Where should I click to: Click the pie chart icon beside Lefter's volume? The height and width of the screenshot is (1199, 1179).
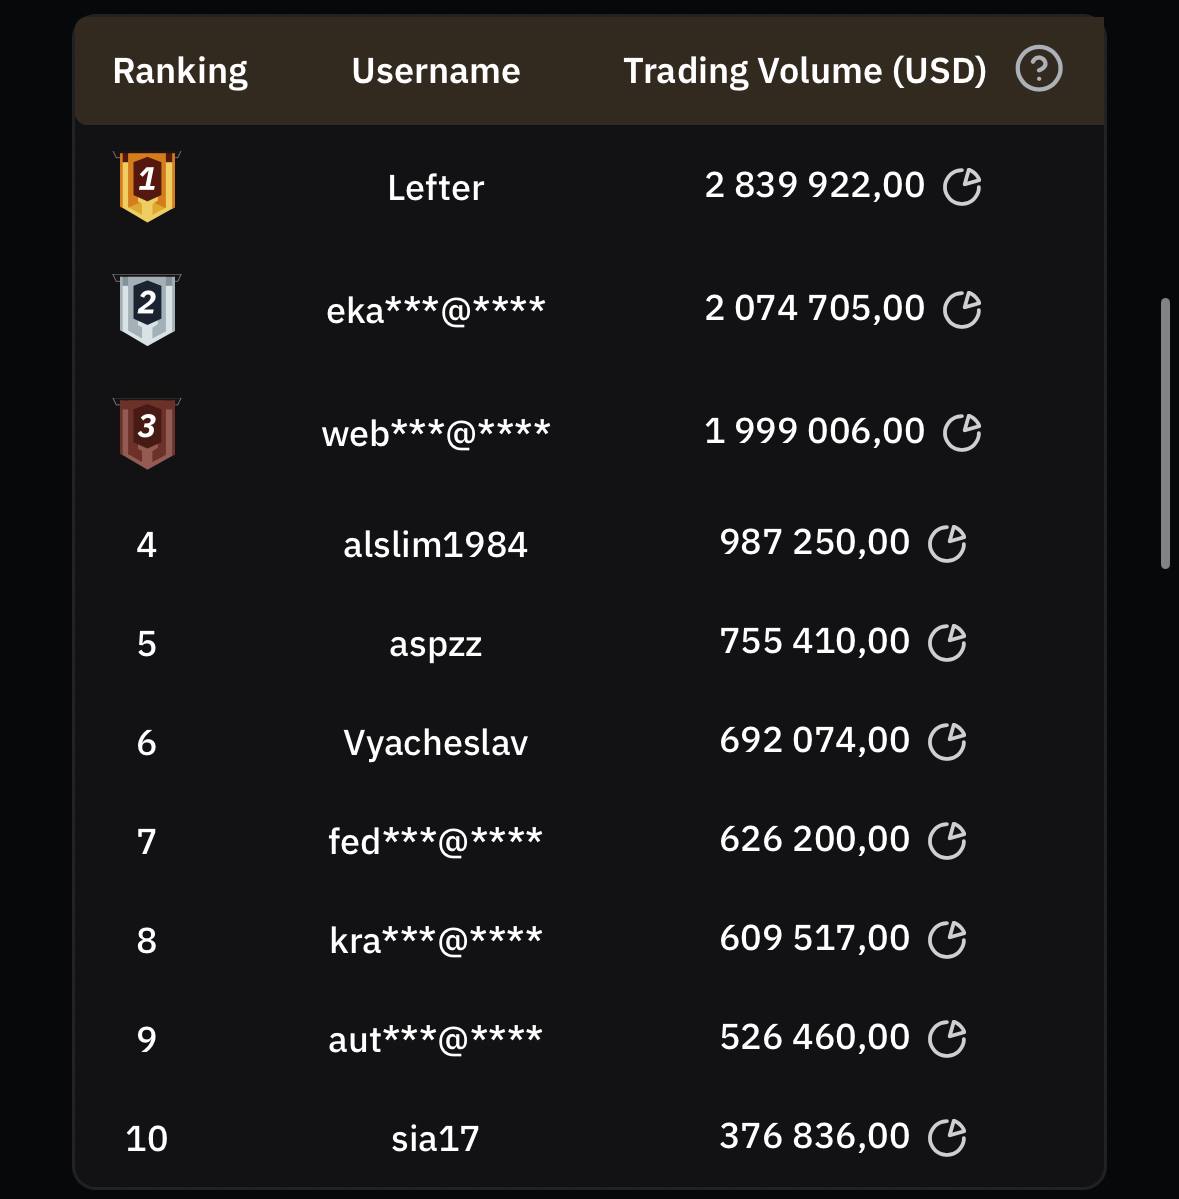point(962,187)
